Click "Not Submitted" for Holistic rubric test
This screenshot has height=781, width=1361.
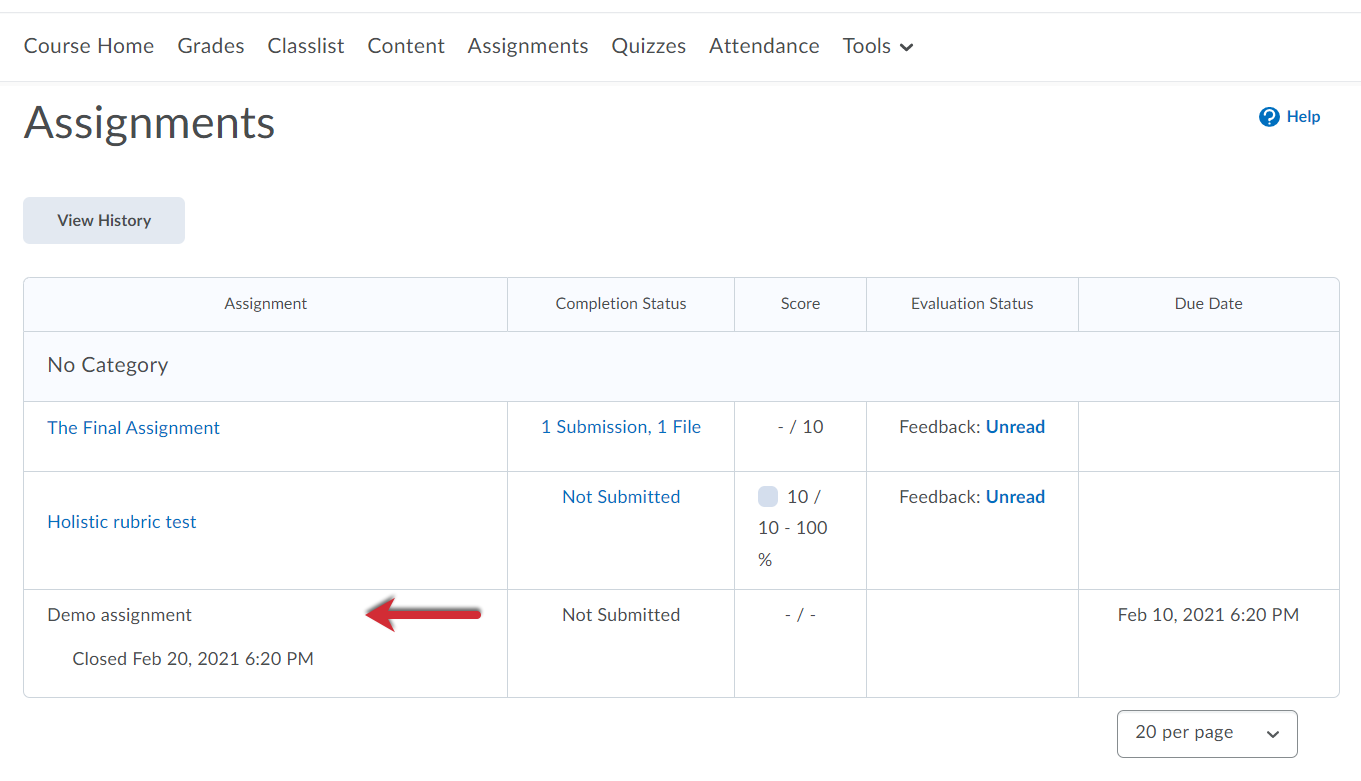(x=620, y=496)
